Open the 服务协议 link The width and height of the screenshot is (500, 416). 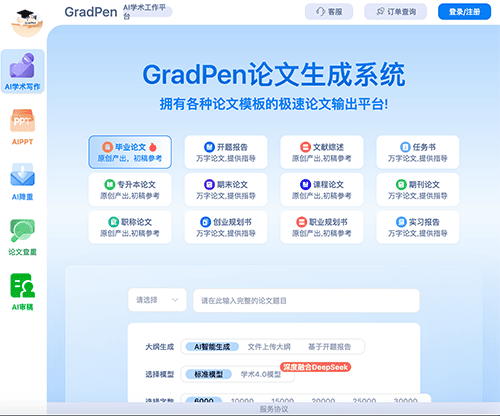click(274, 409)
